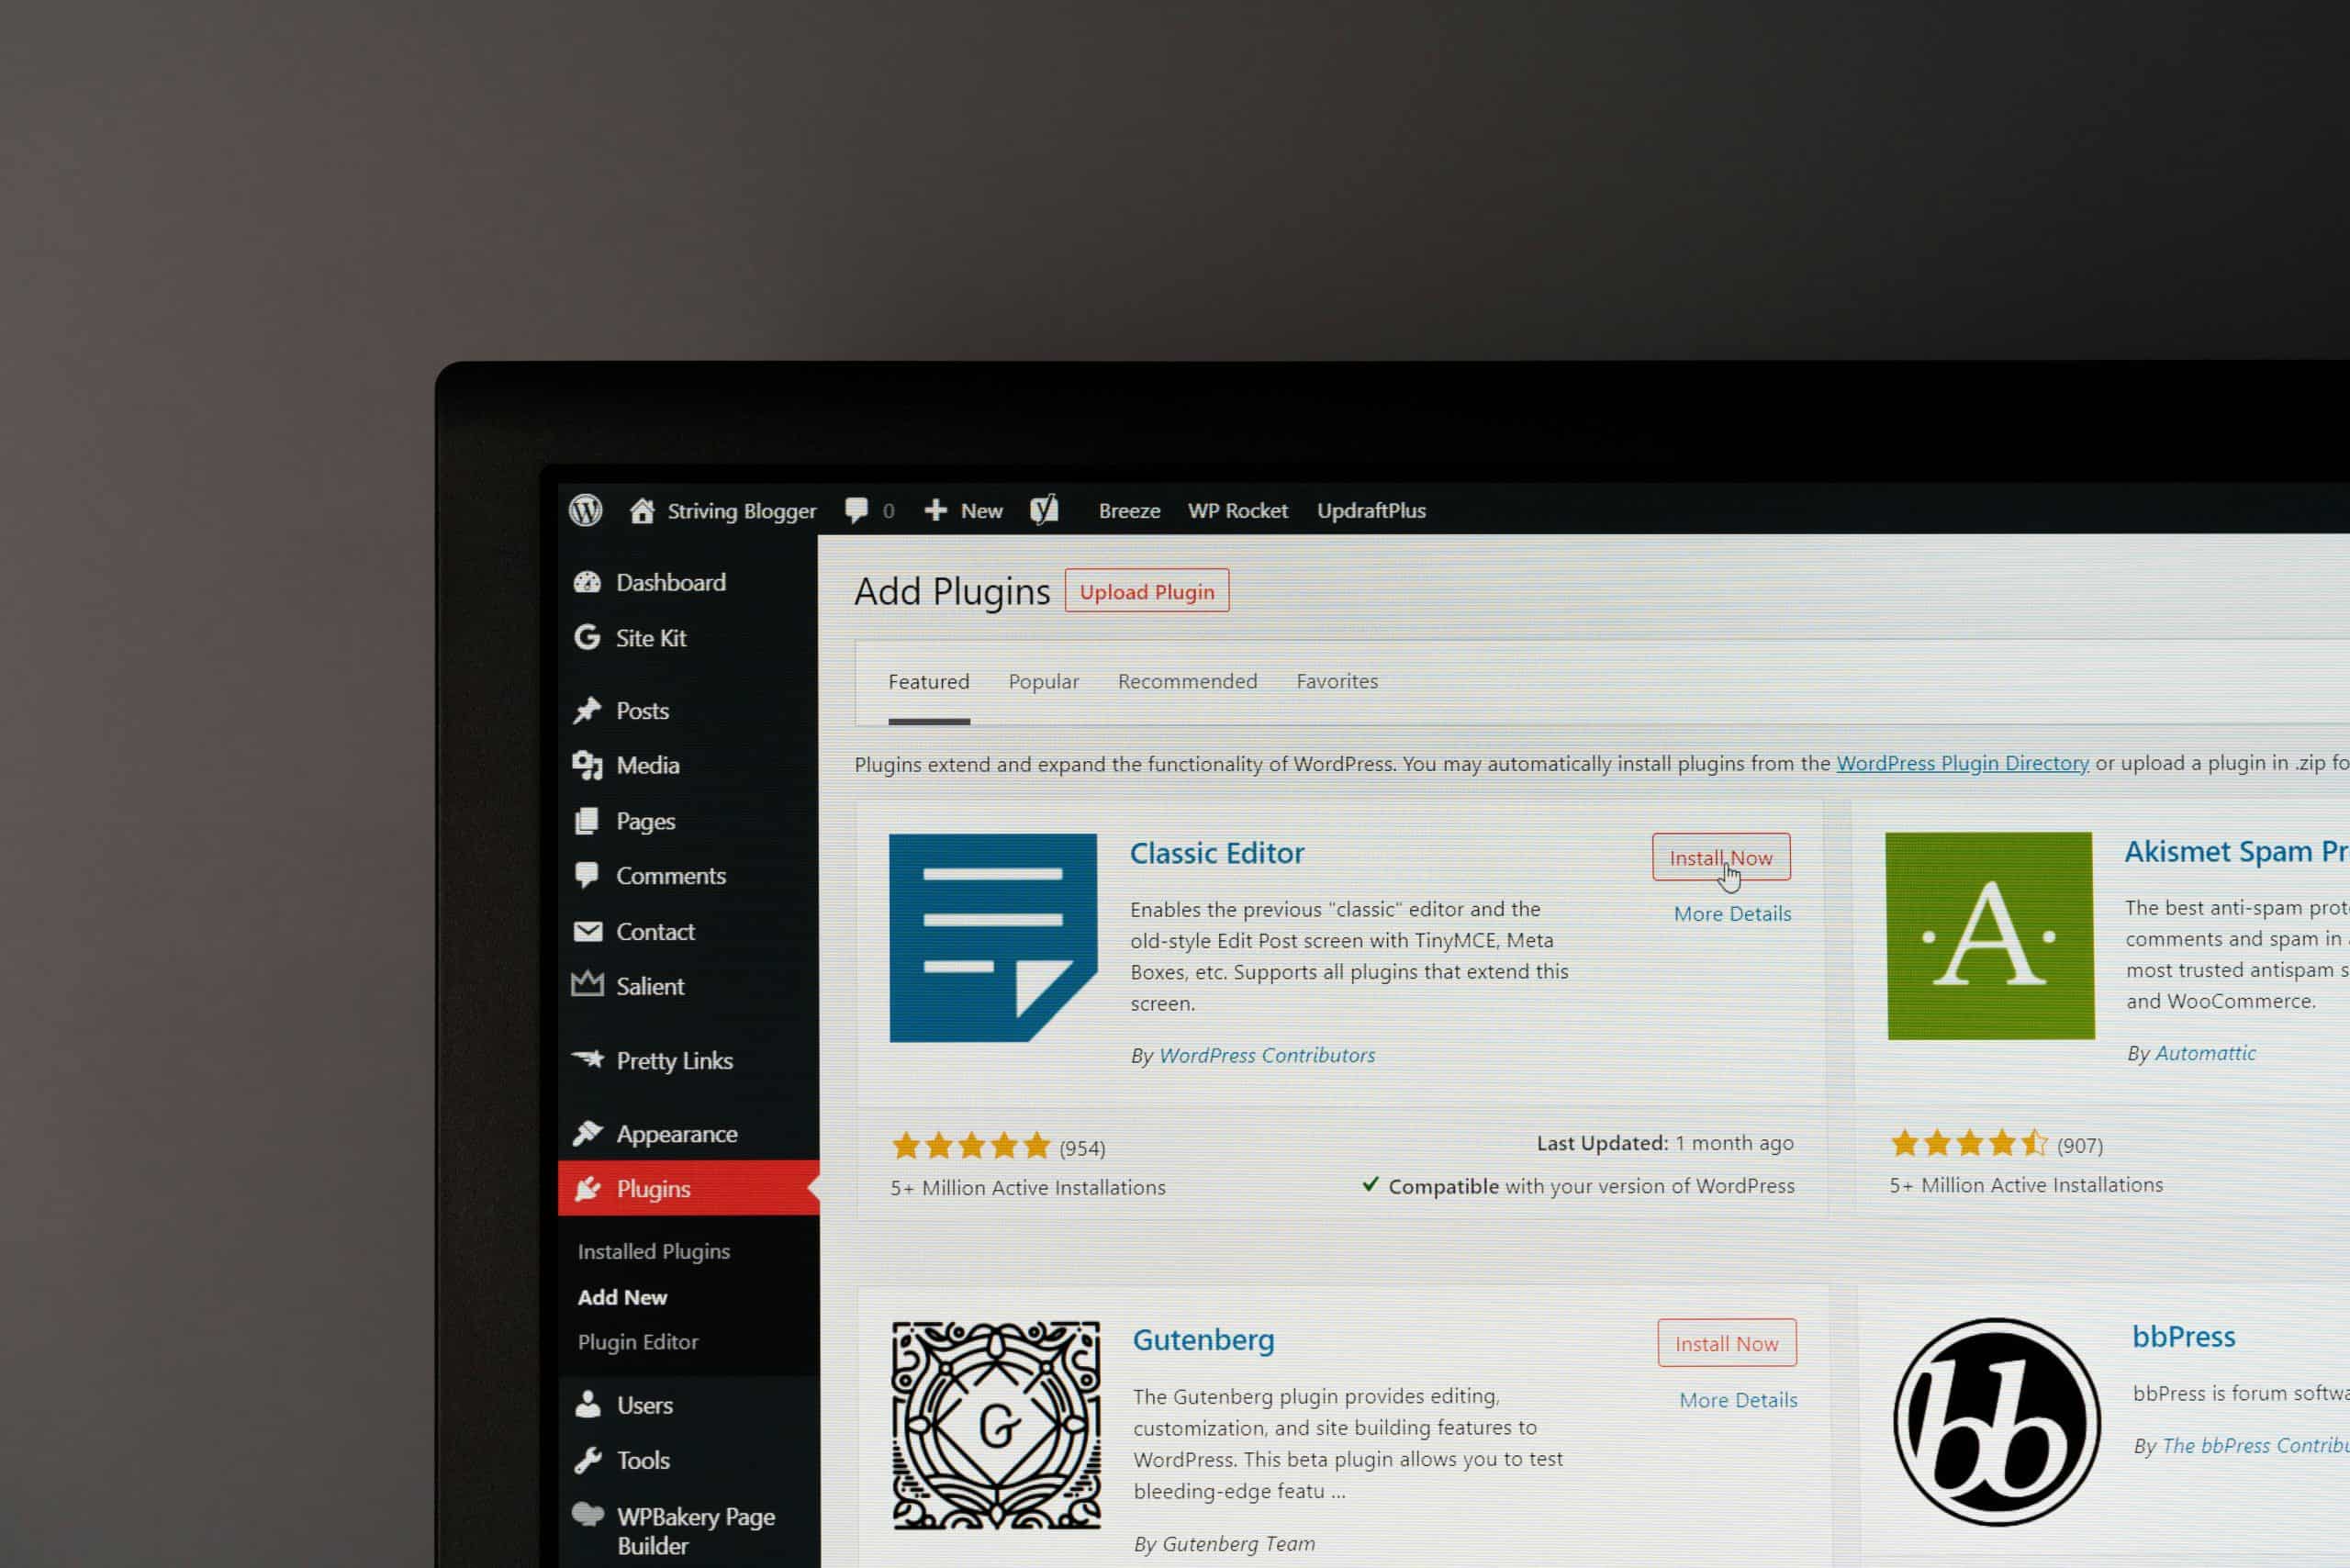Screen dimensions: 2350x1568
Task: Click the Plugins menu icon
Action: coord(587,1188)
